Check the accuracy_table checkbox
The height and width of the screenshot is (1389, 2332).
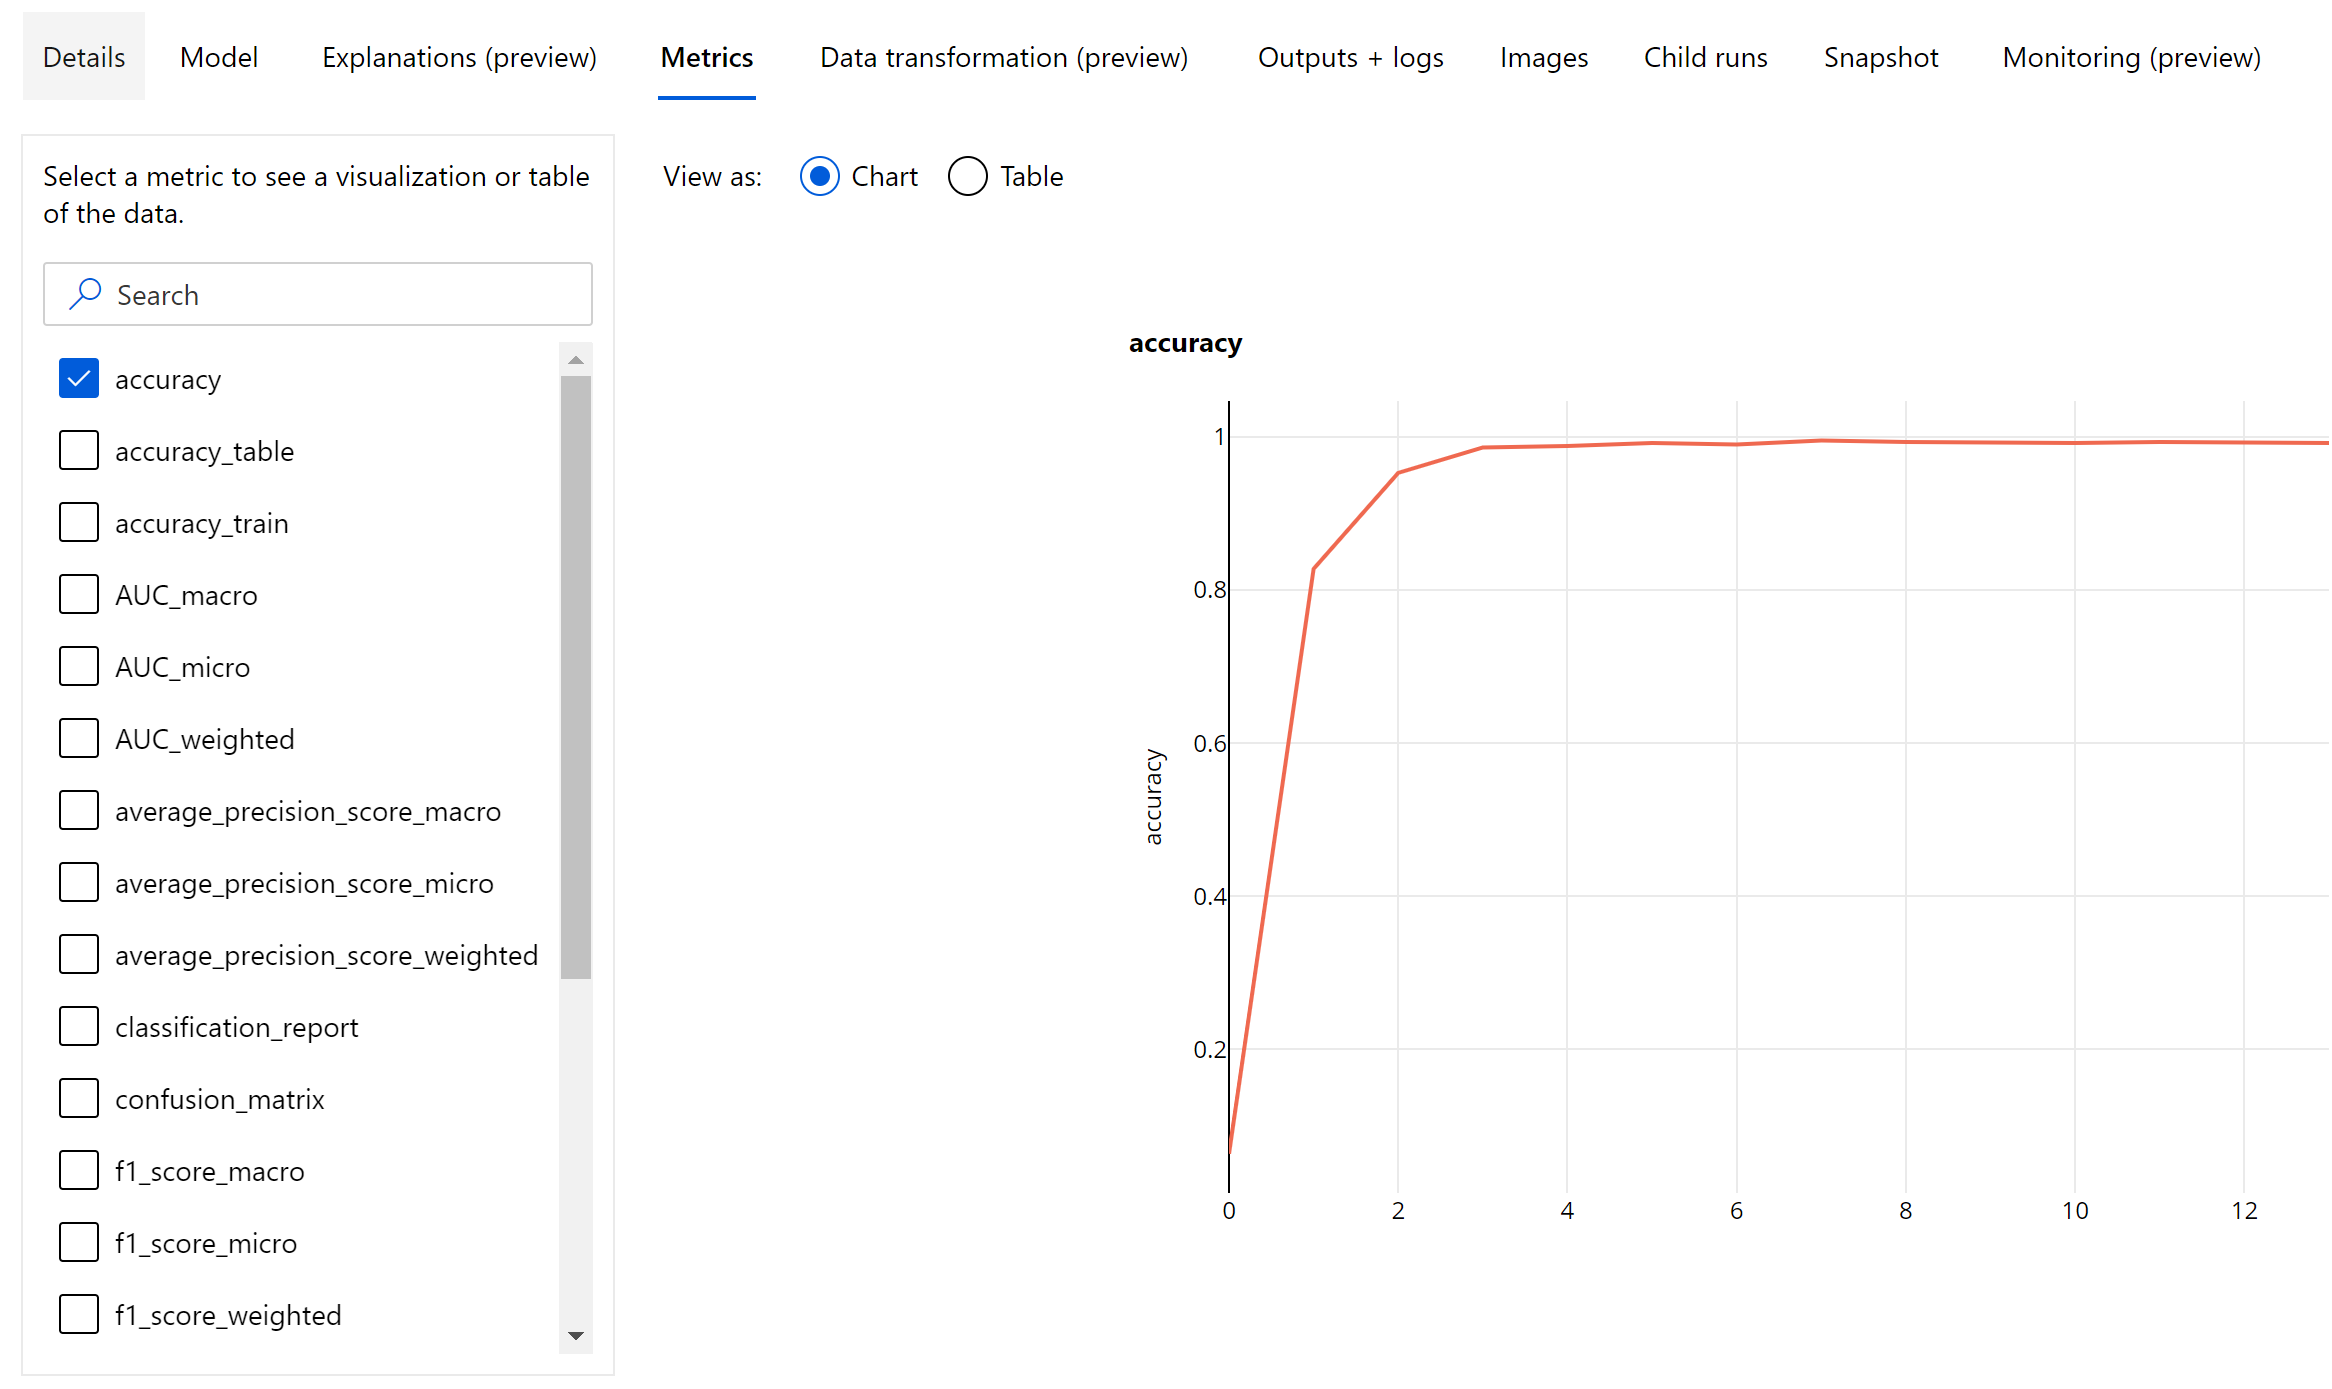(78, 450)
